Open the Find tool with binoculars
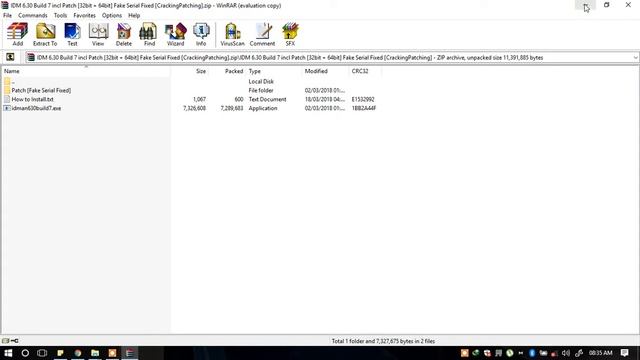Screen dimensions: 640x360 tap(149, 34)
